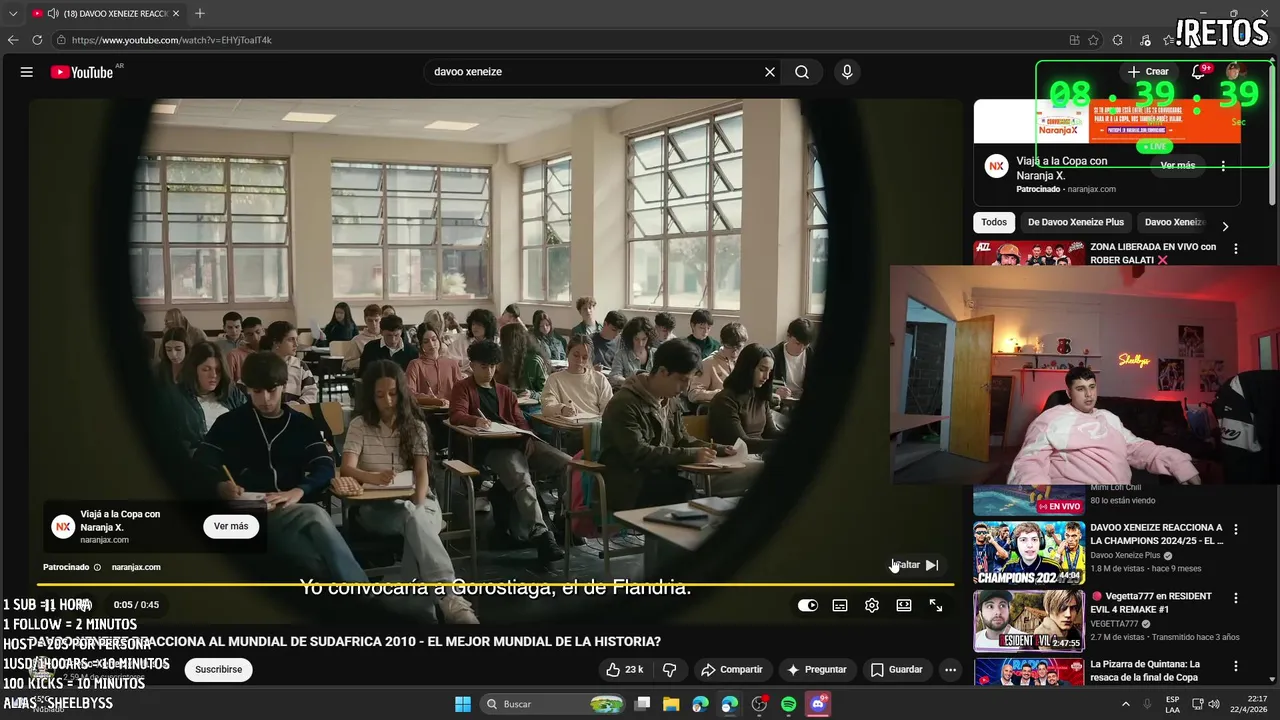The width and height of the screenshot is (1280, 720).
Task: Mute the tab via speaker icon
Action: coord(52,13)
